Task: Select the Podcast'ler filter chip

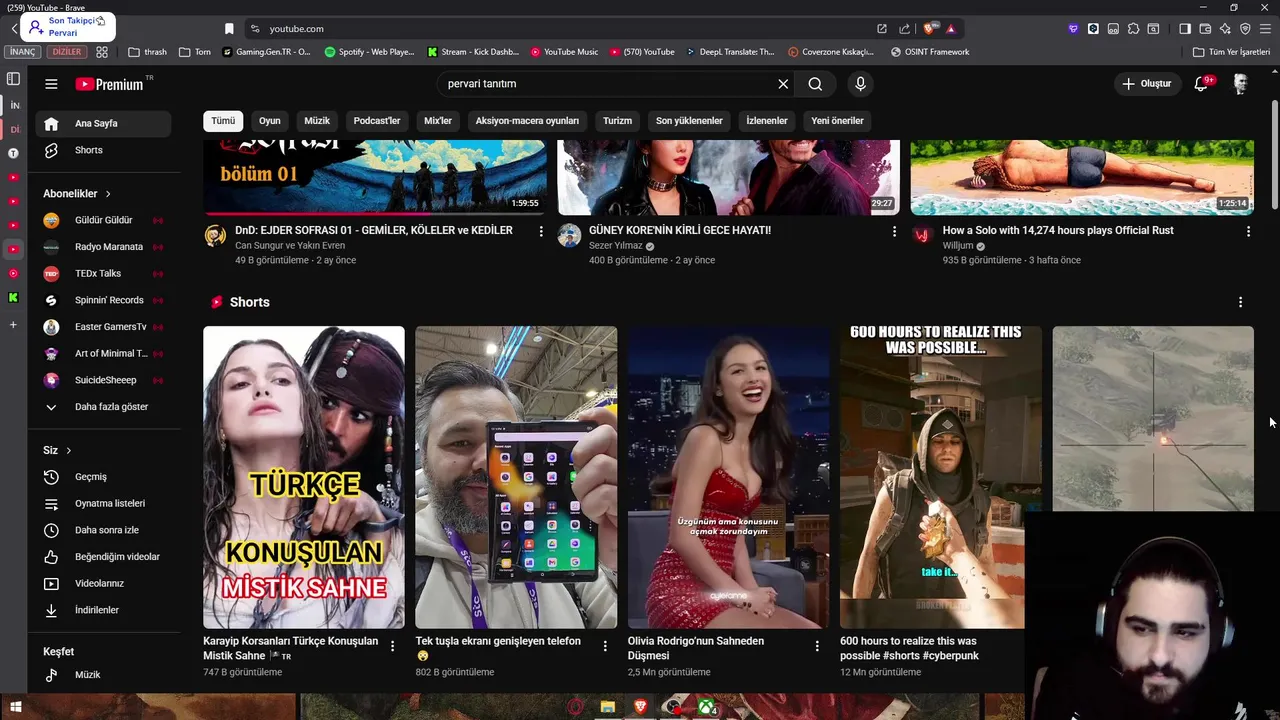Action: click(377, 121)
